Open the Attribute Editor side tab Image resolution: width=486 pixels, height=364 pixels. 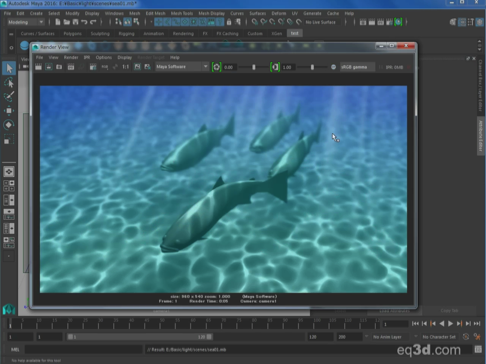tap(481, 135)
